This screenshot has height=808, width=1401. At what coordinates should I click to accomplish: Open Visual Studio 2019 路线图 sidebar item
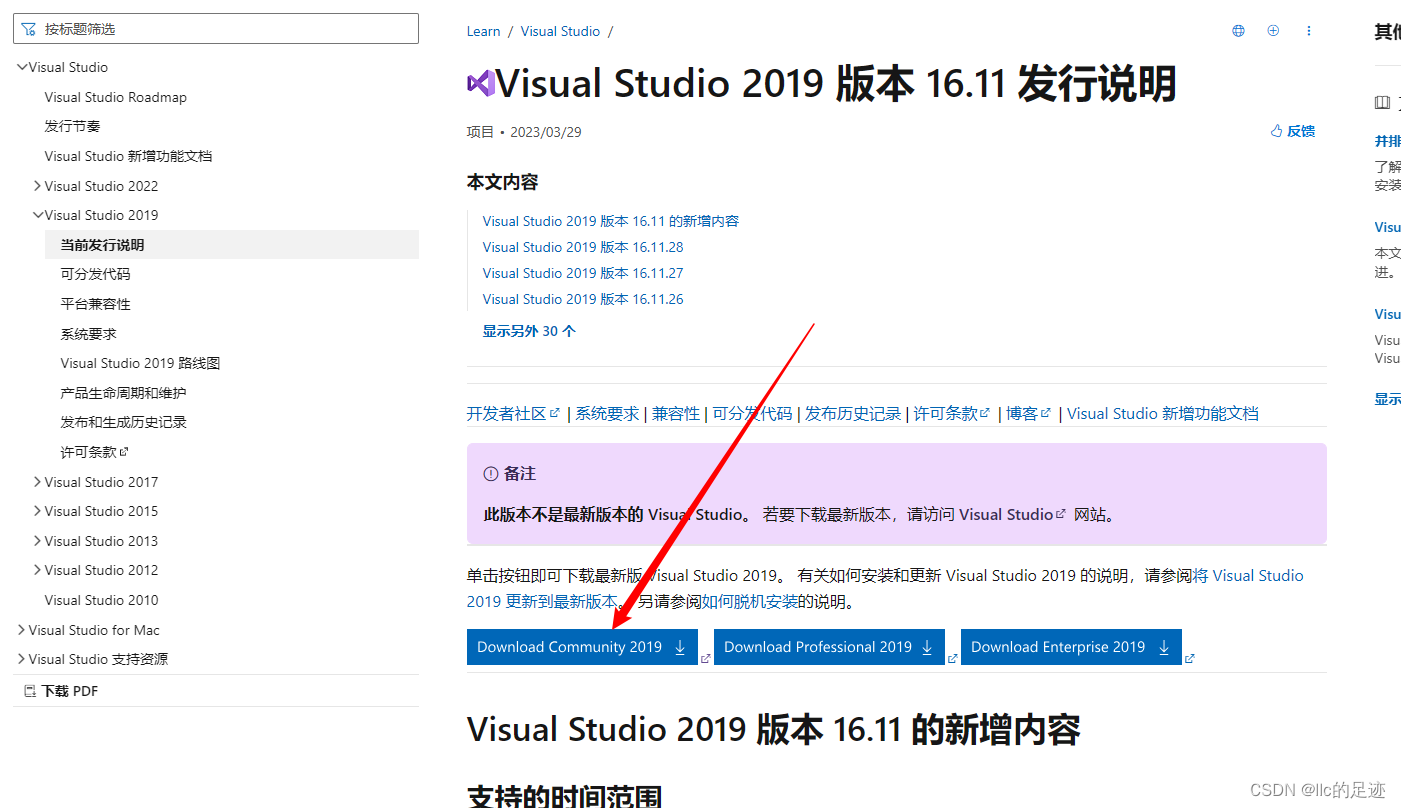(140, 363)
